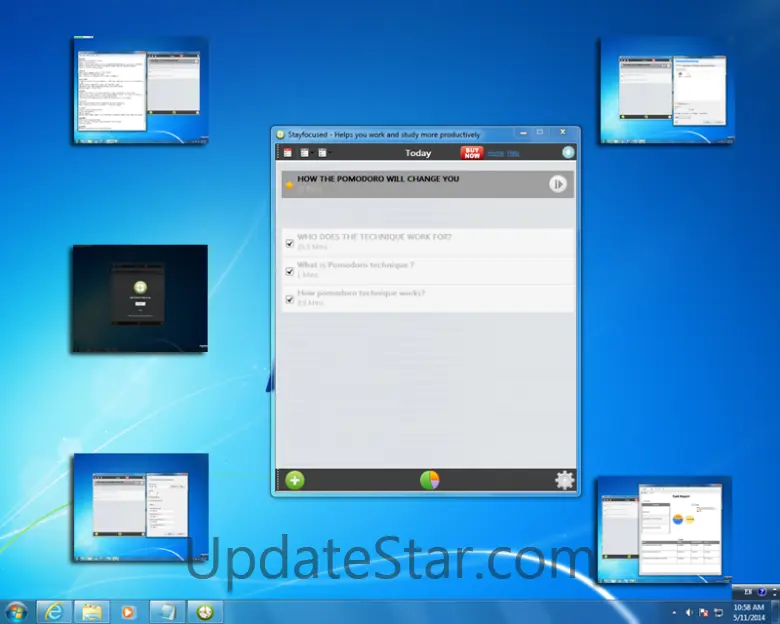The image size is (780, 624).
Task: Add new task with green plus button
Action: tap(295, 480)
